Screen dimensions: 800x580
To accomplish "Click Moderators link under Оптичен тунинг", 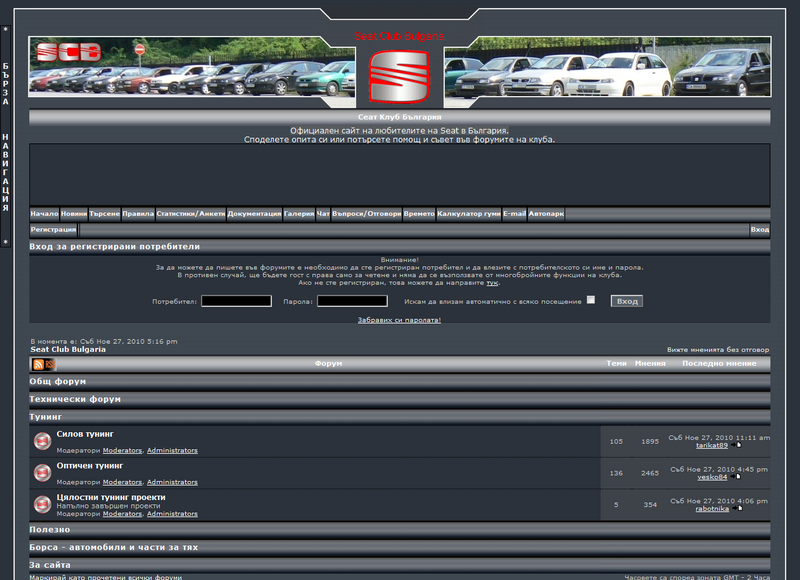I will [122, 482].
